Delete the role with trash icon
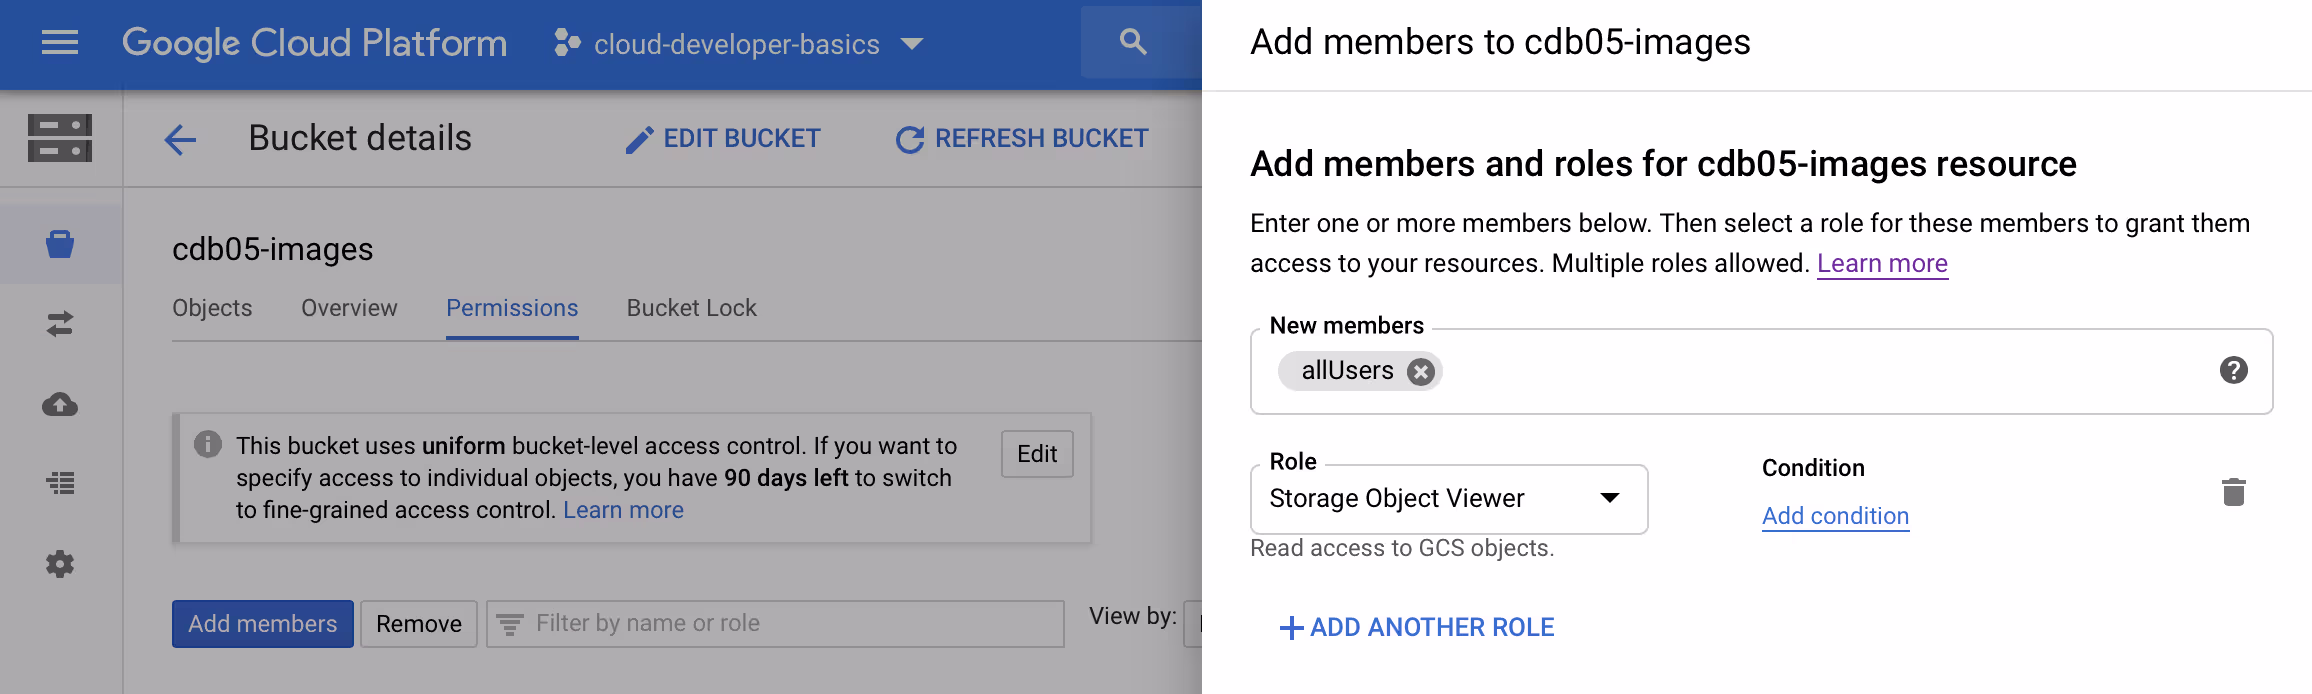Viewport: 2312px width, 694px height. [2233, 492]
